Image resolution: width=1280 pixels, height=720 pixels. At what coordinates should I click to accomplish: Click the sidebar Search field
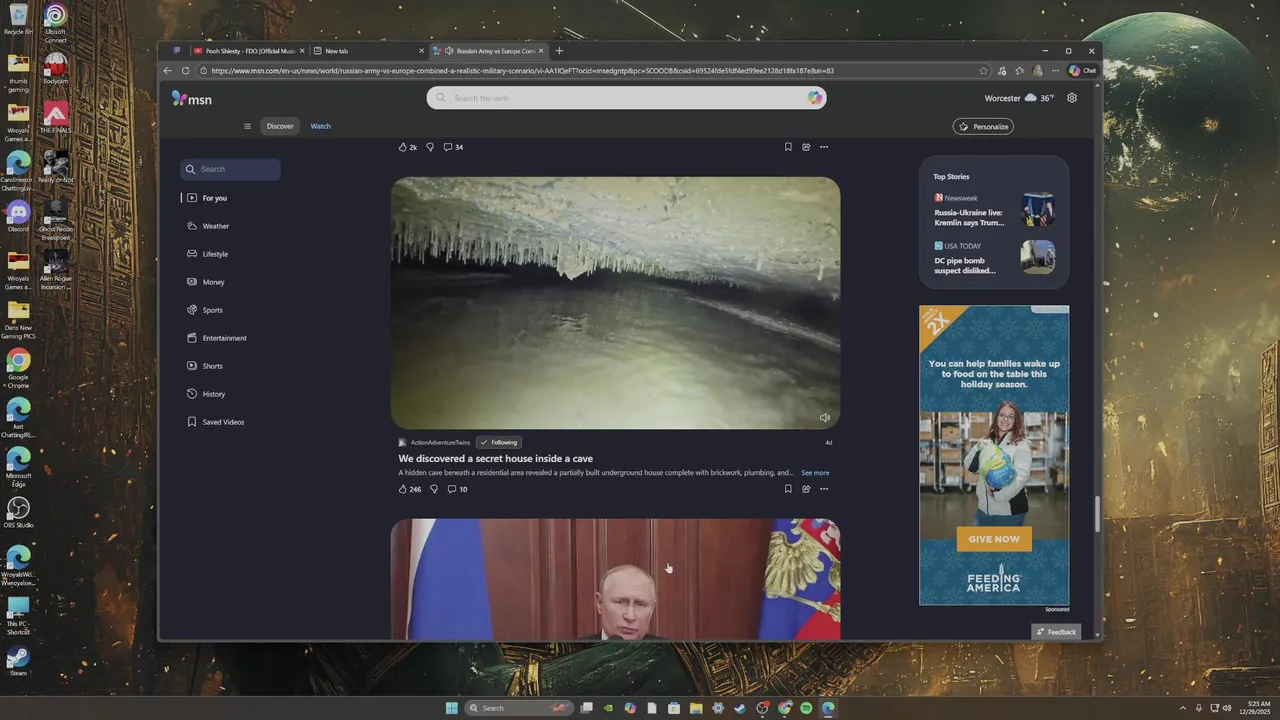pyautogui.click(x=230, y=169)
